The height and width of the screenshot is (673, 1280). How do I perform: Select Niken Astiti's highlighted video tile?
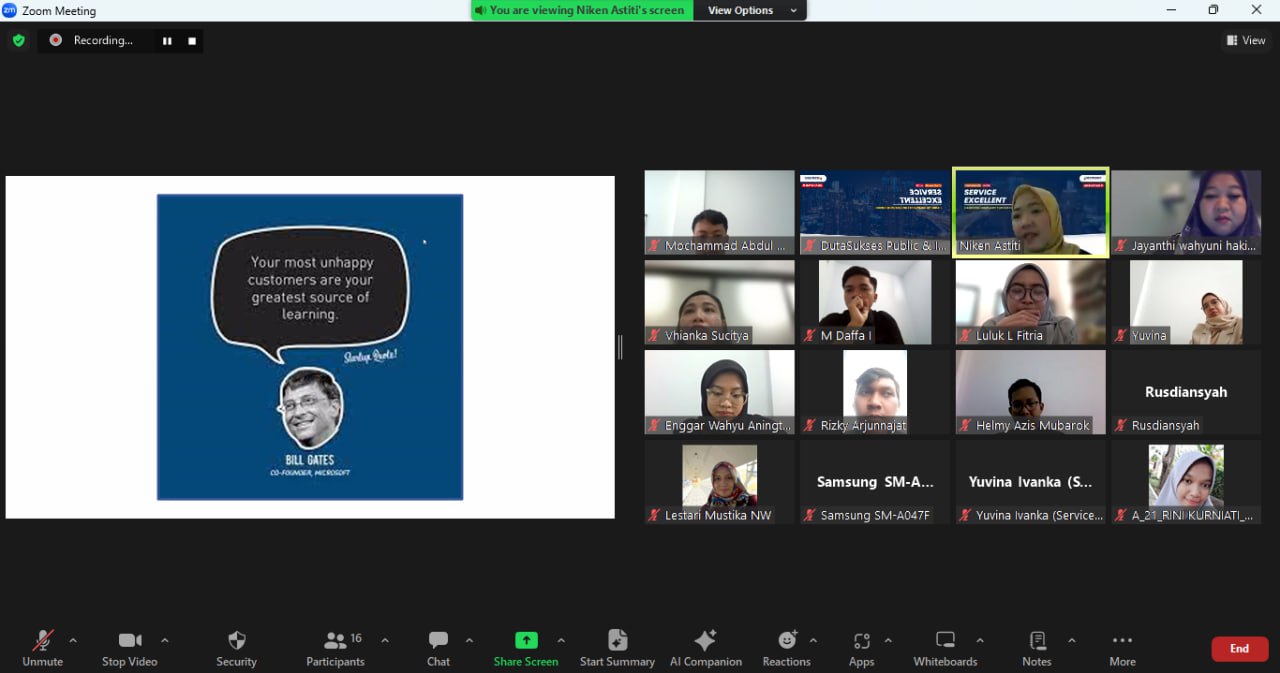coord(1031,213)
